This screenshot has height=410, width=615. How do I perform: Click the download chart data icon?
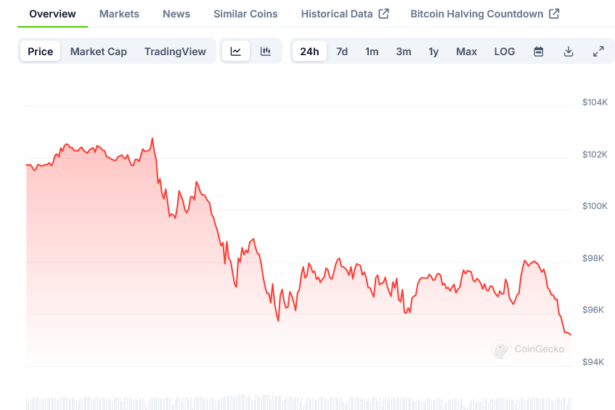point(568,51)
